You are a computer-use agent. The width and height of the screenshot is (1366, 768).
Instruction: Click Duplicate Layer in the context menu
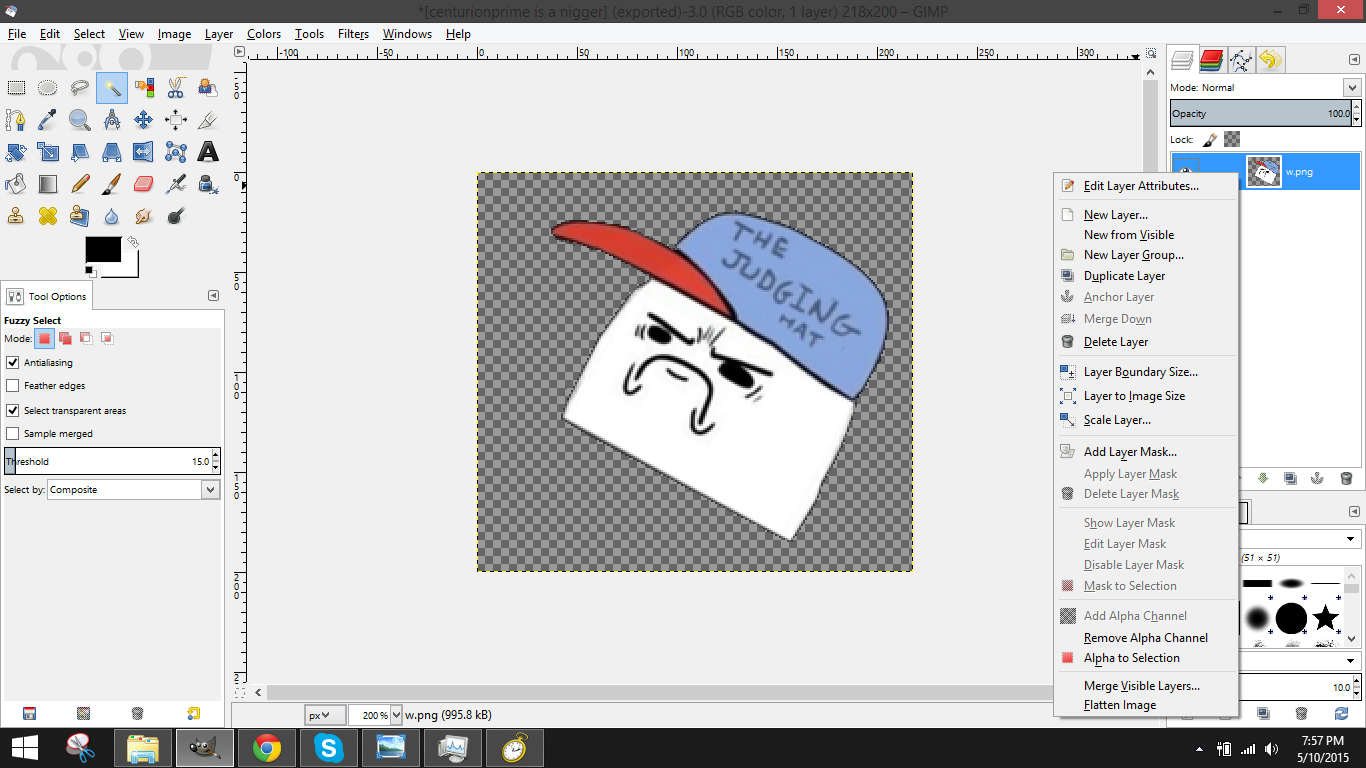pos(1124,276)
